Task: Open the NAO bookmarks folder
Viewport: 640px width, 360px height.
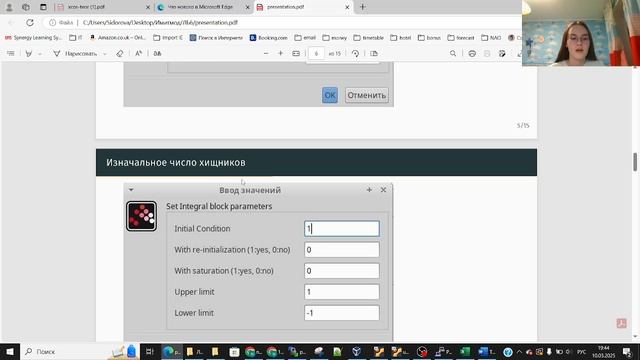Action: (x=491, y=38)
